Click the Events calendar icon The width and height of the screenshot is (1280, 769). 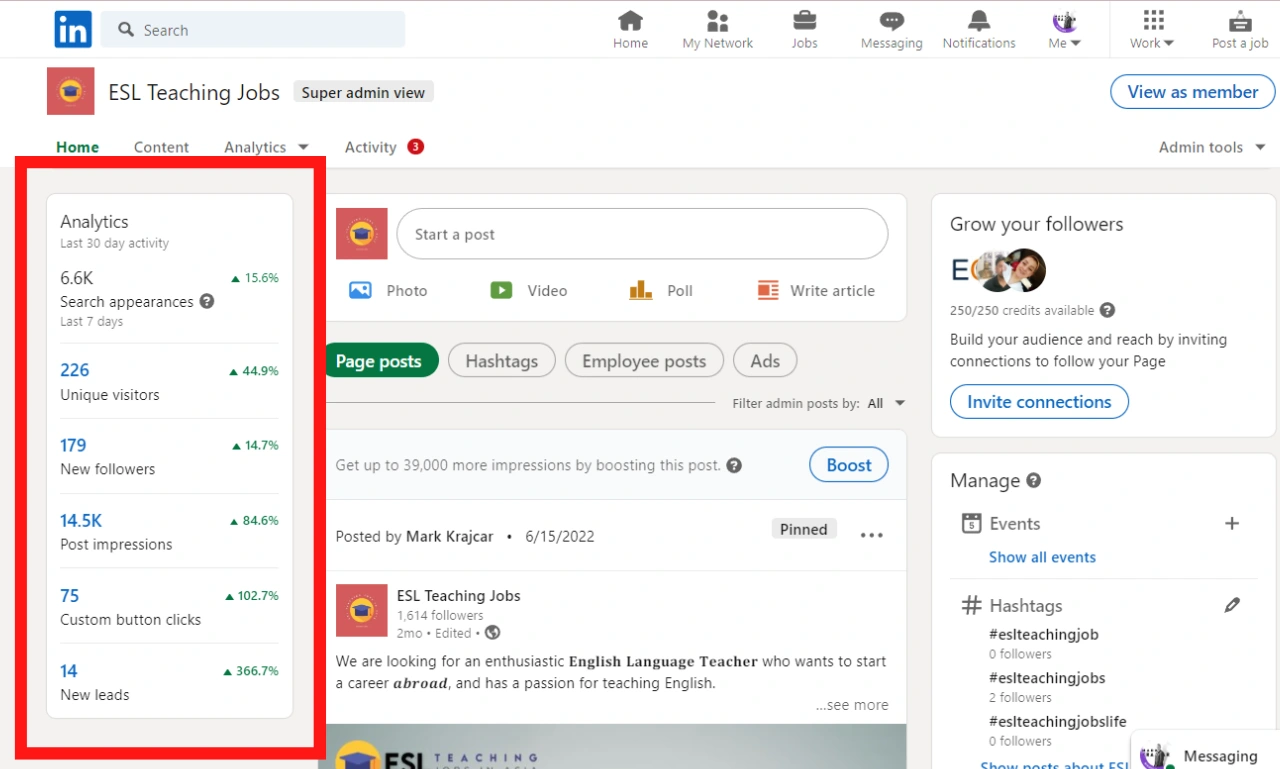pos(971,523)
